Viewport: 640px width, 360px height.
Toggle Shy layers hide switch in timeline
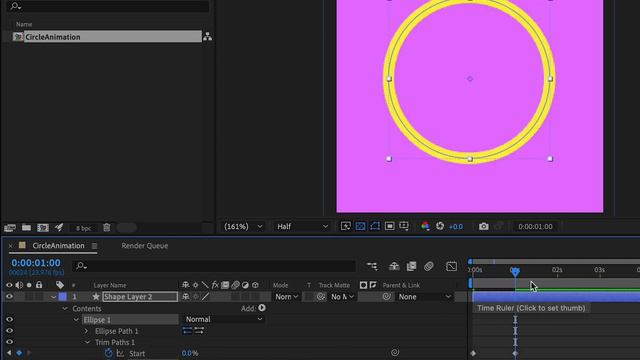394,266
